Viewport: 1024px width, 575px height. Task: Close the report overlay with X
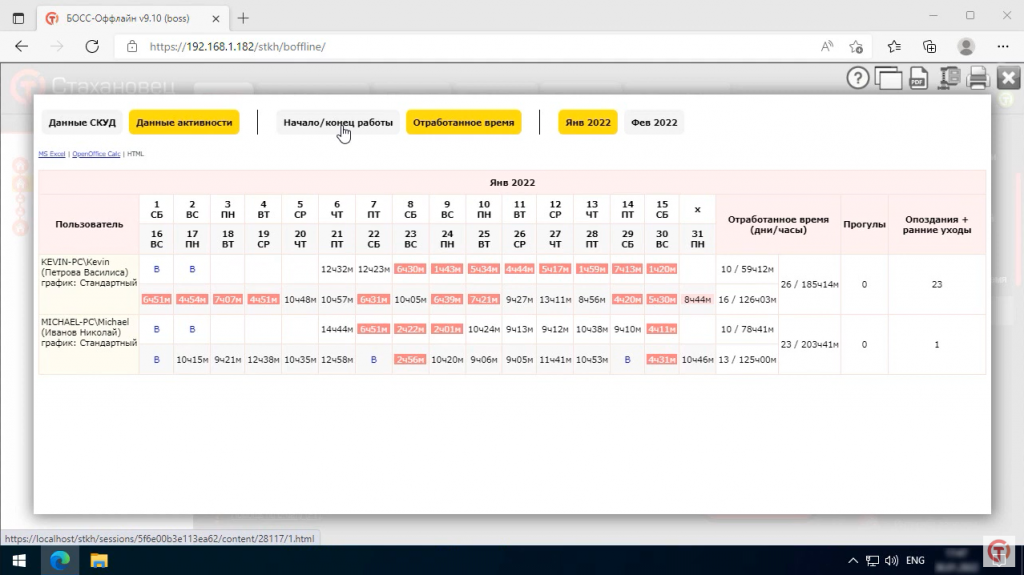click(x=1008, y=78)
